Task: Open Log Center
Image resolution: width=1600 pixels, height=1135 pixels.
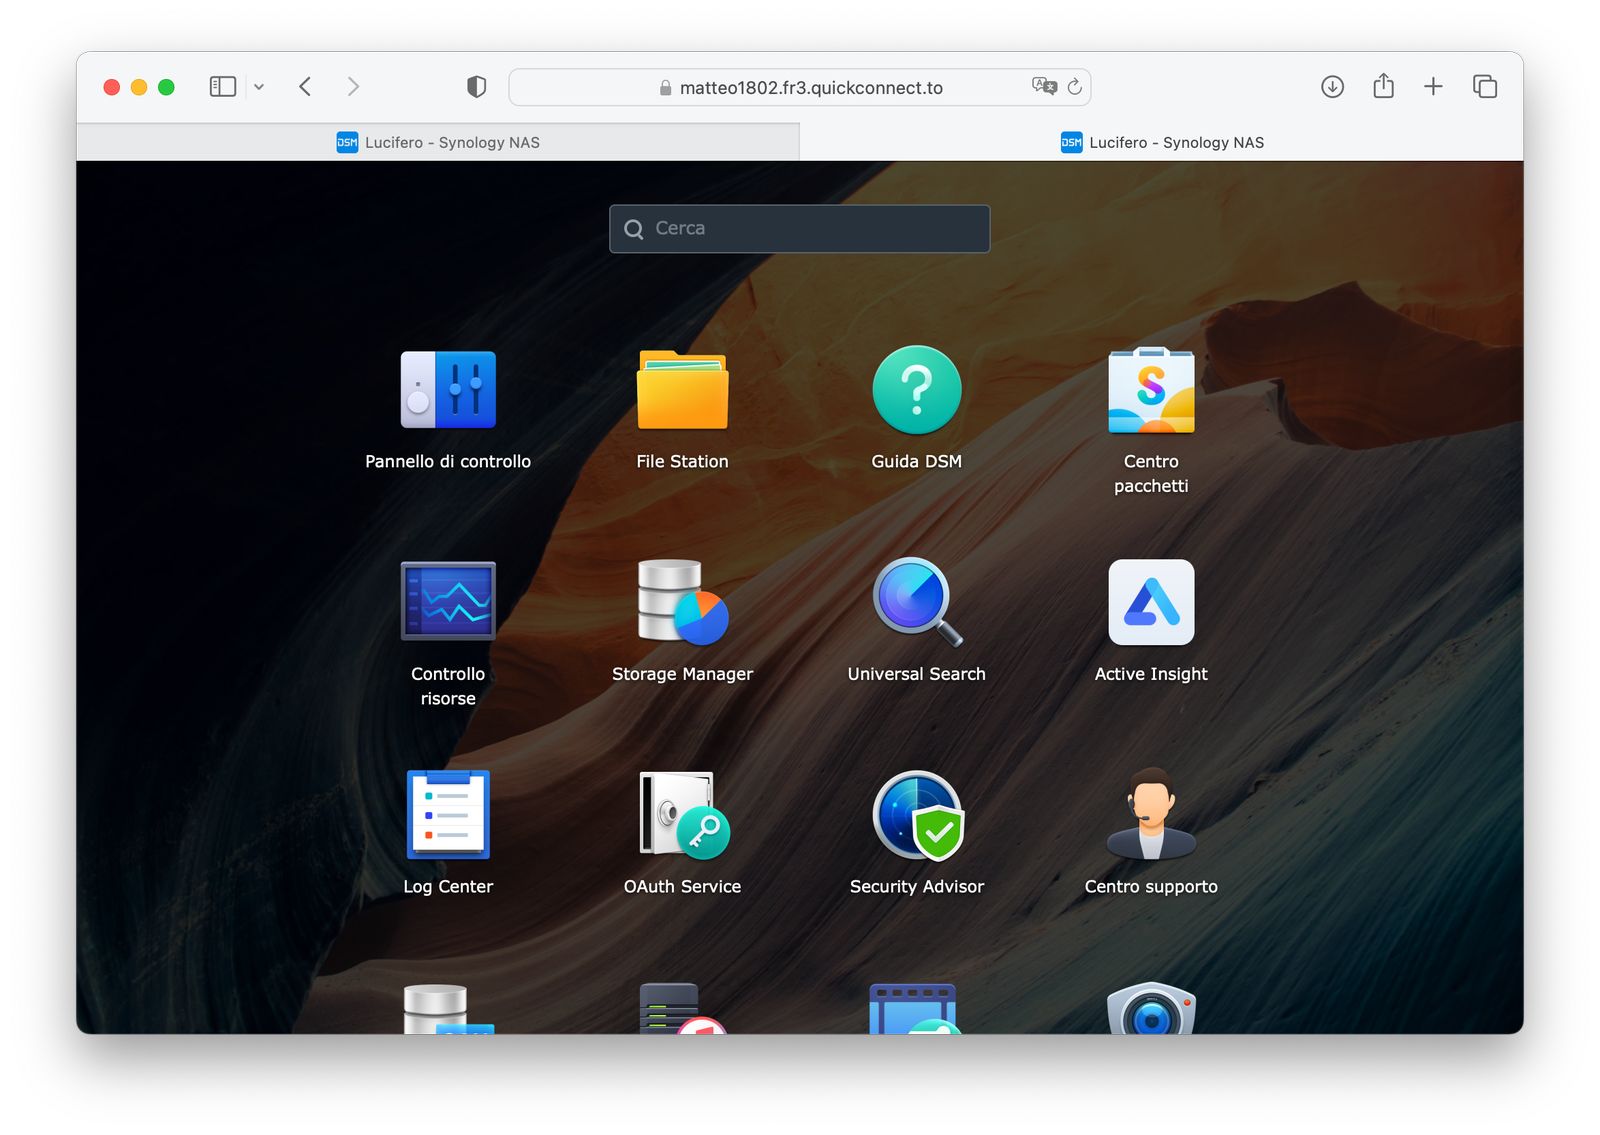Action: 448,814
